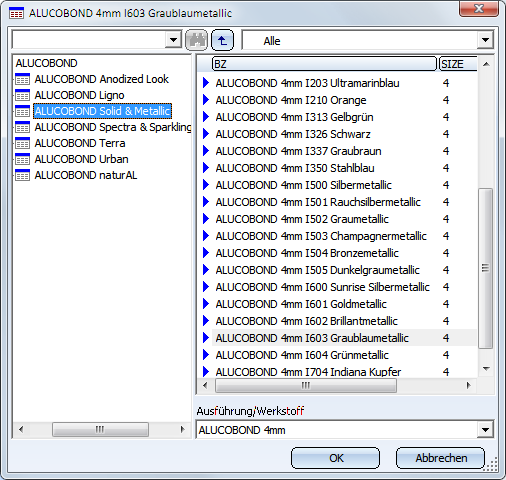506x480 pixels.
Task: Select ALUCOBOND 4mm I704 Indiana Kupfer row
Action: [x=344, y=371]
